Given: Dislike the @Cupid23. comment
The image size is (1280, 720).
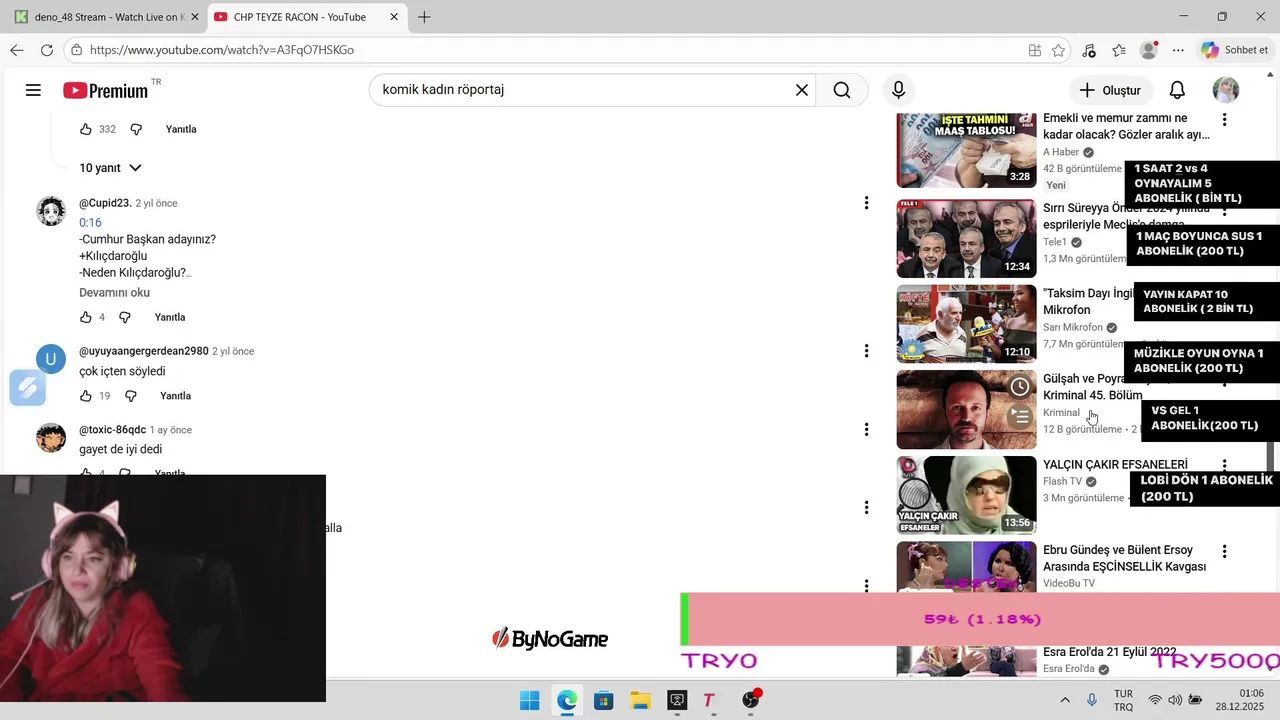Looking at the screenshot, I should (x=125, y=317).
